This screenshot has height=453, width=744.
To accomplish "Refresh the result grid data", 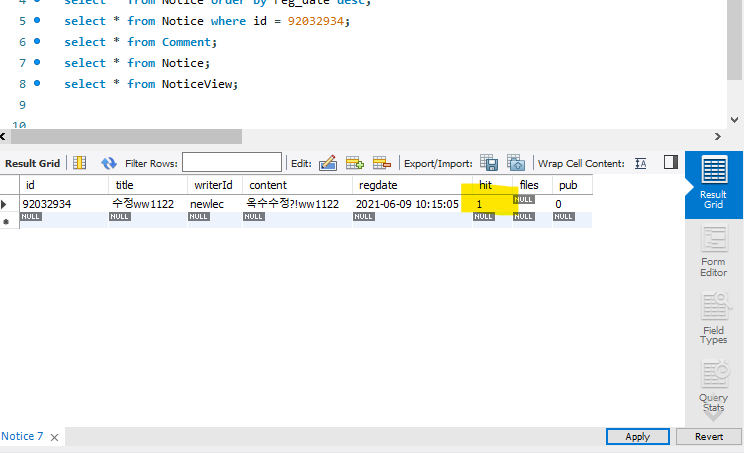I will coord(109,163).
